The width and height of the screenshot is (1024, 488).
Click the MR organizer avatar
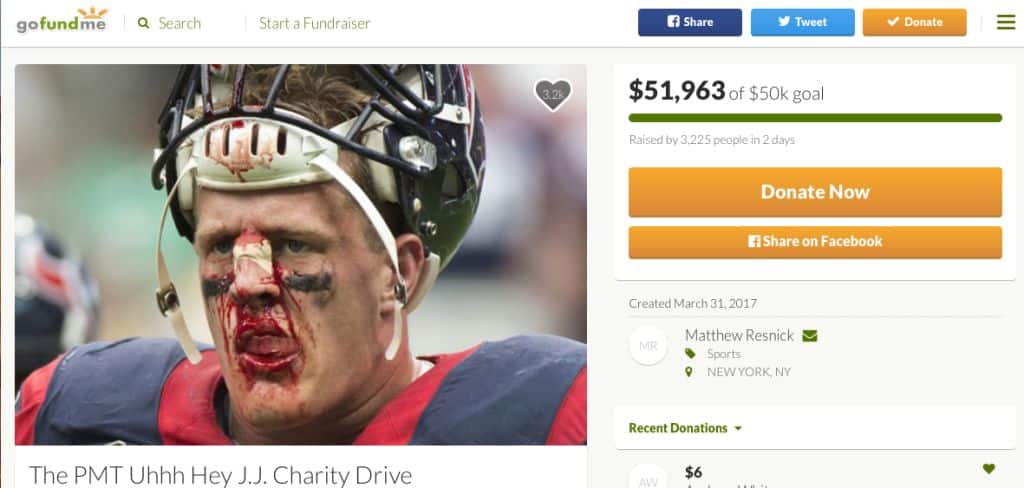[x=648, y=346]
